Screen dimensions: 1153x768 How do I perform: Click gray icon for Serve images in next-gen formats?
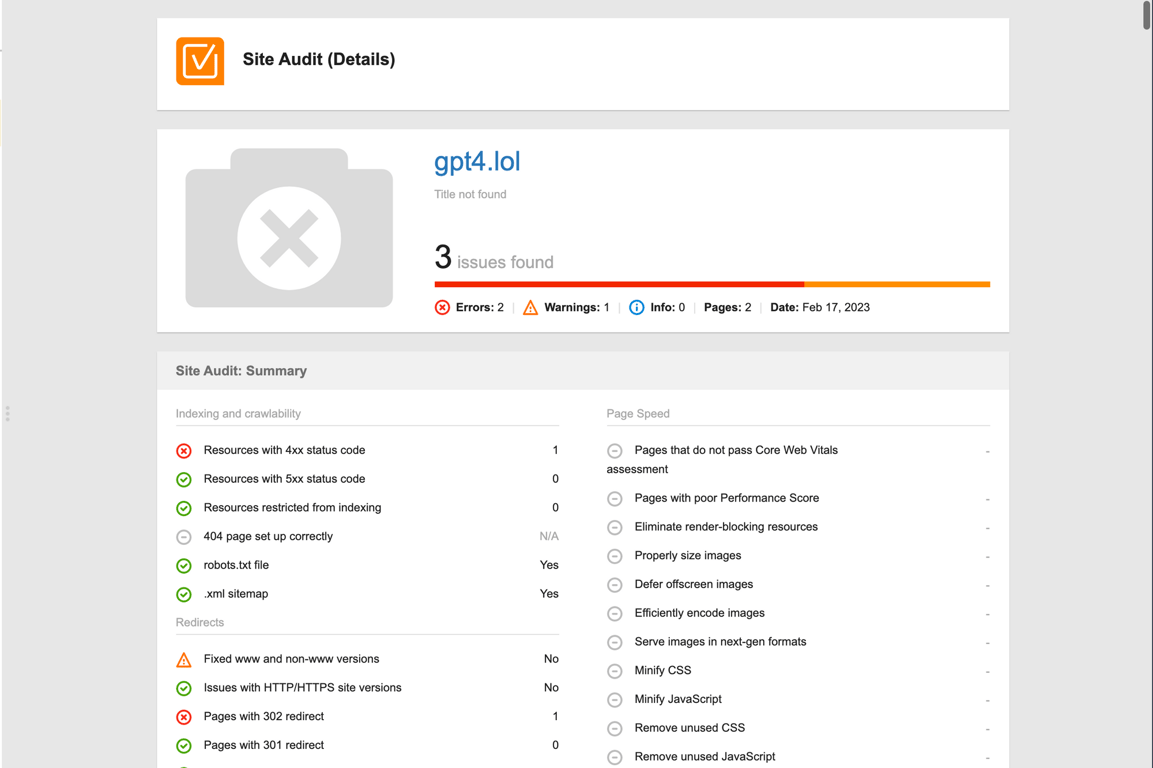615,642
